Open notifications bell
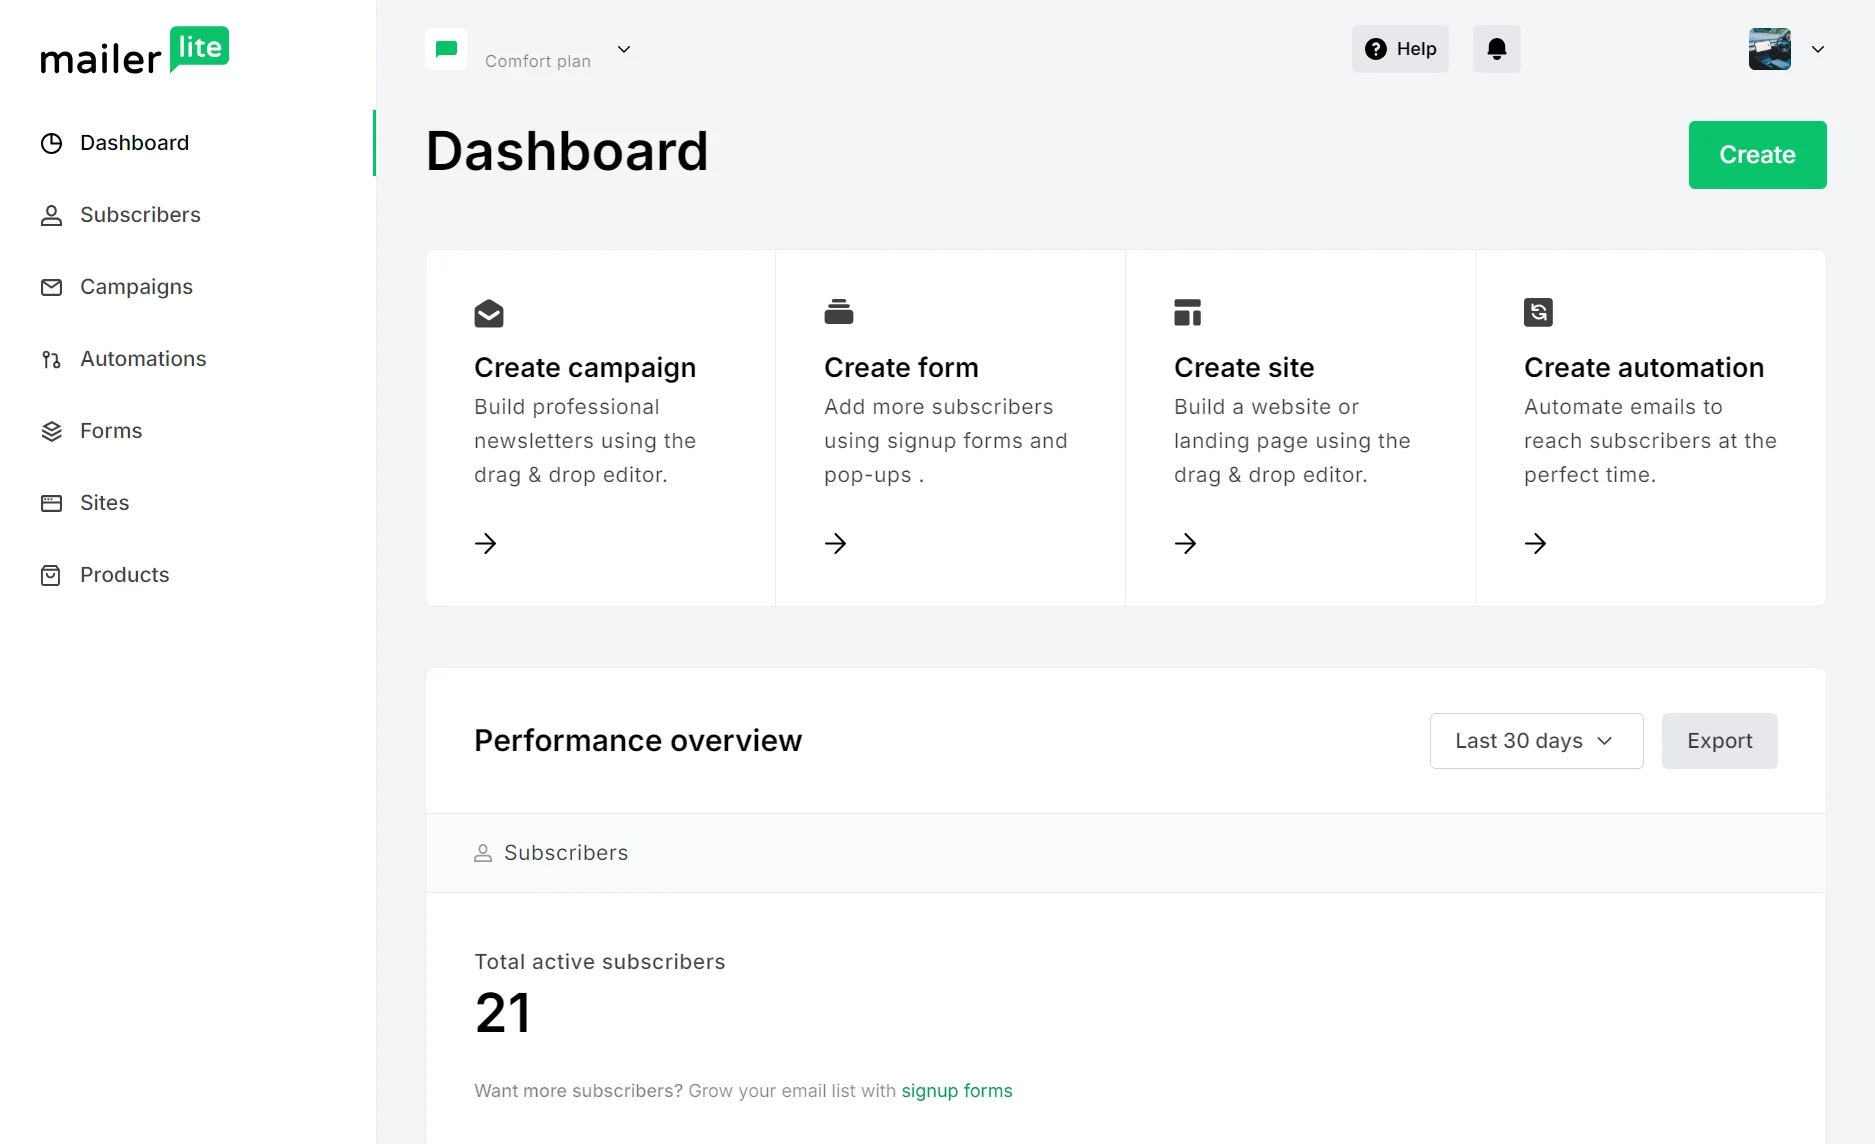1875x1144 pixels. 1497,49
